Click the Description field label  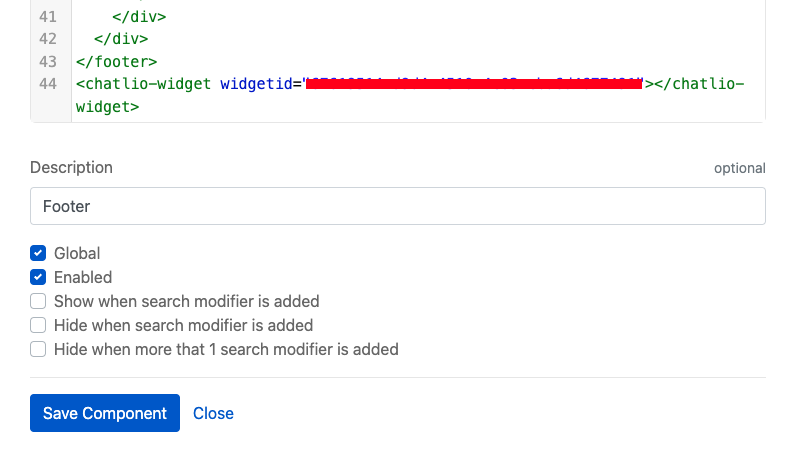(71, 167)
